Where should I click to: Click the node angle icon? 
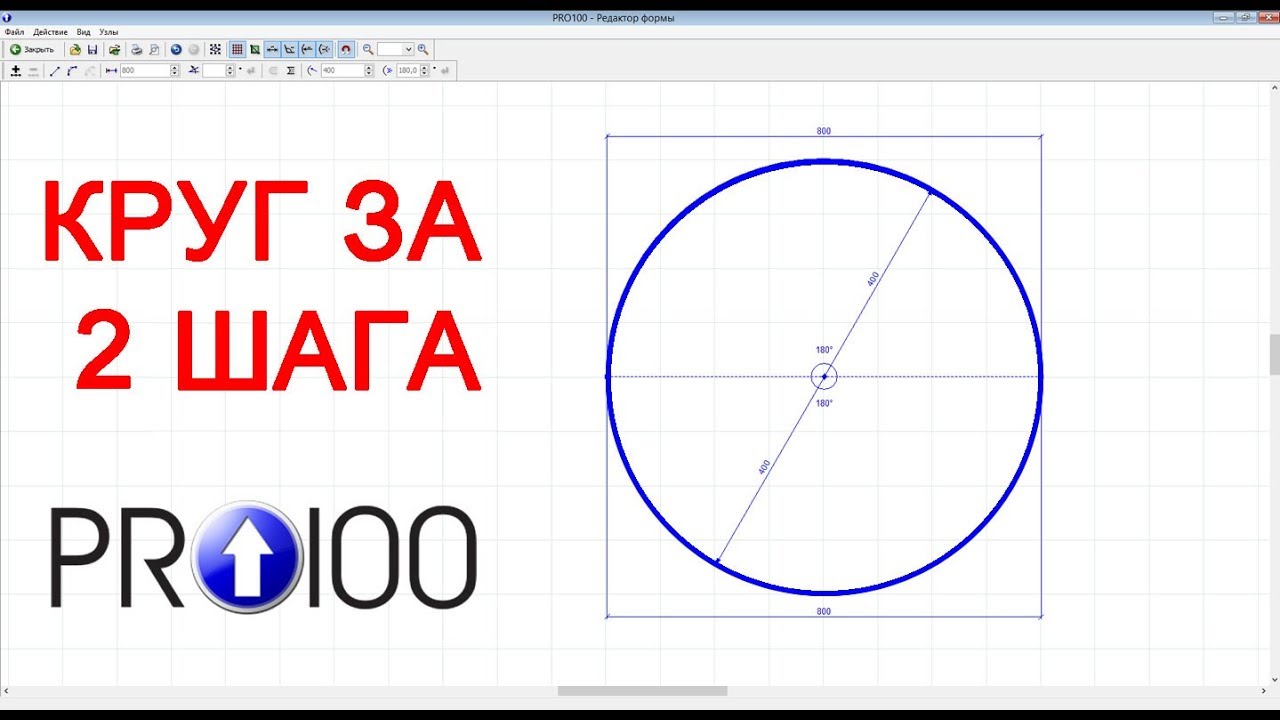click(193, 71)
